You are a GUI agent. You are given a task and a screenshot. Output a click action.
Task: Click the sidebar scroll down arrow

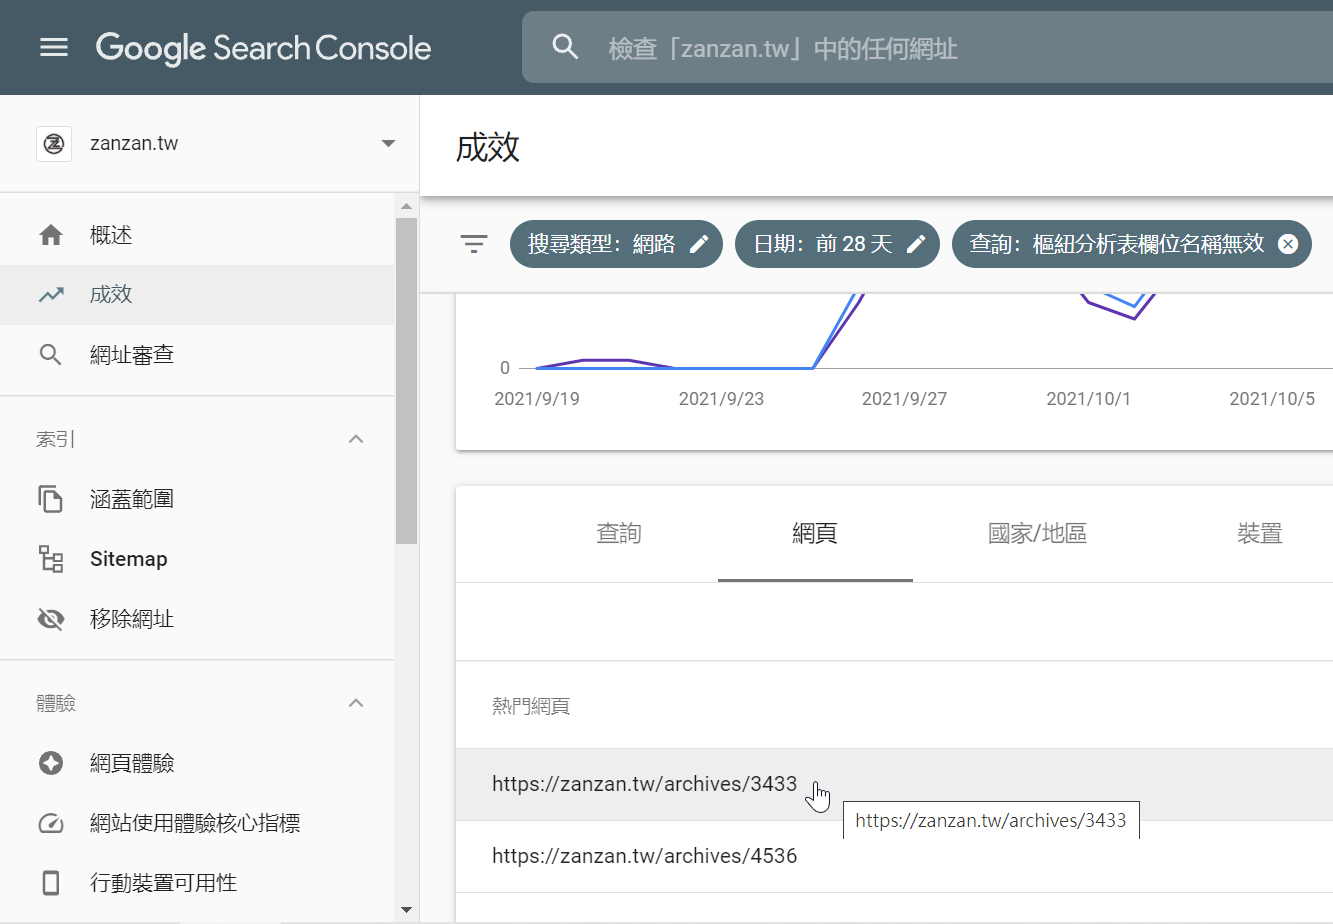click(x=406, y=910)
